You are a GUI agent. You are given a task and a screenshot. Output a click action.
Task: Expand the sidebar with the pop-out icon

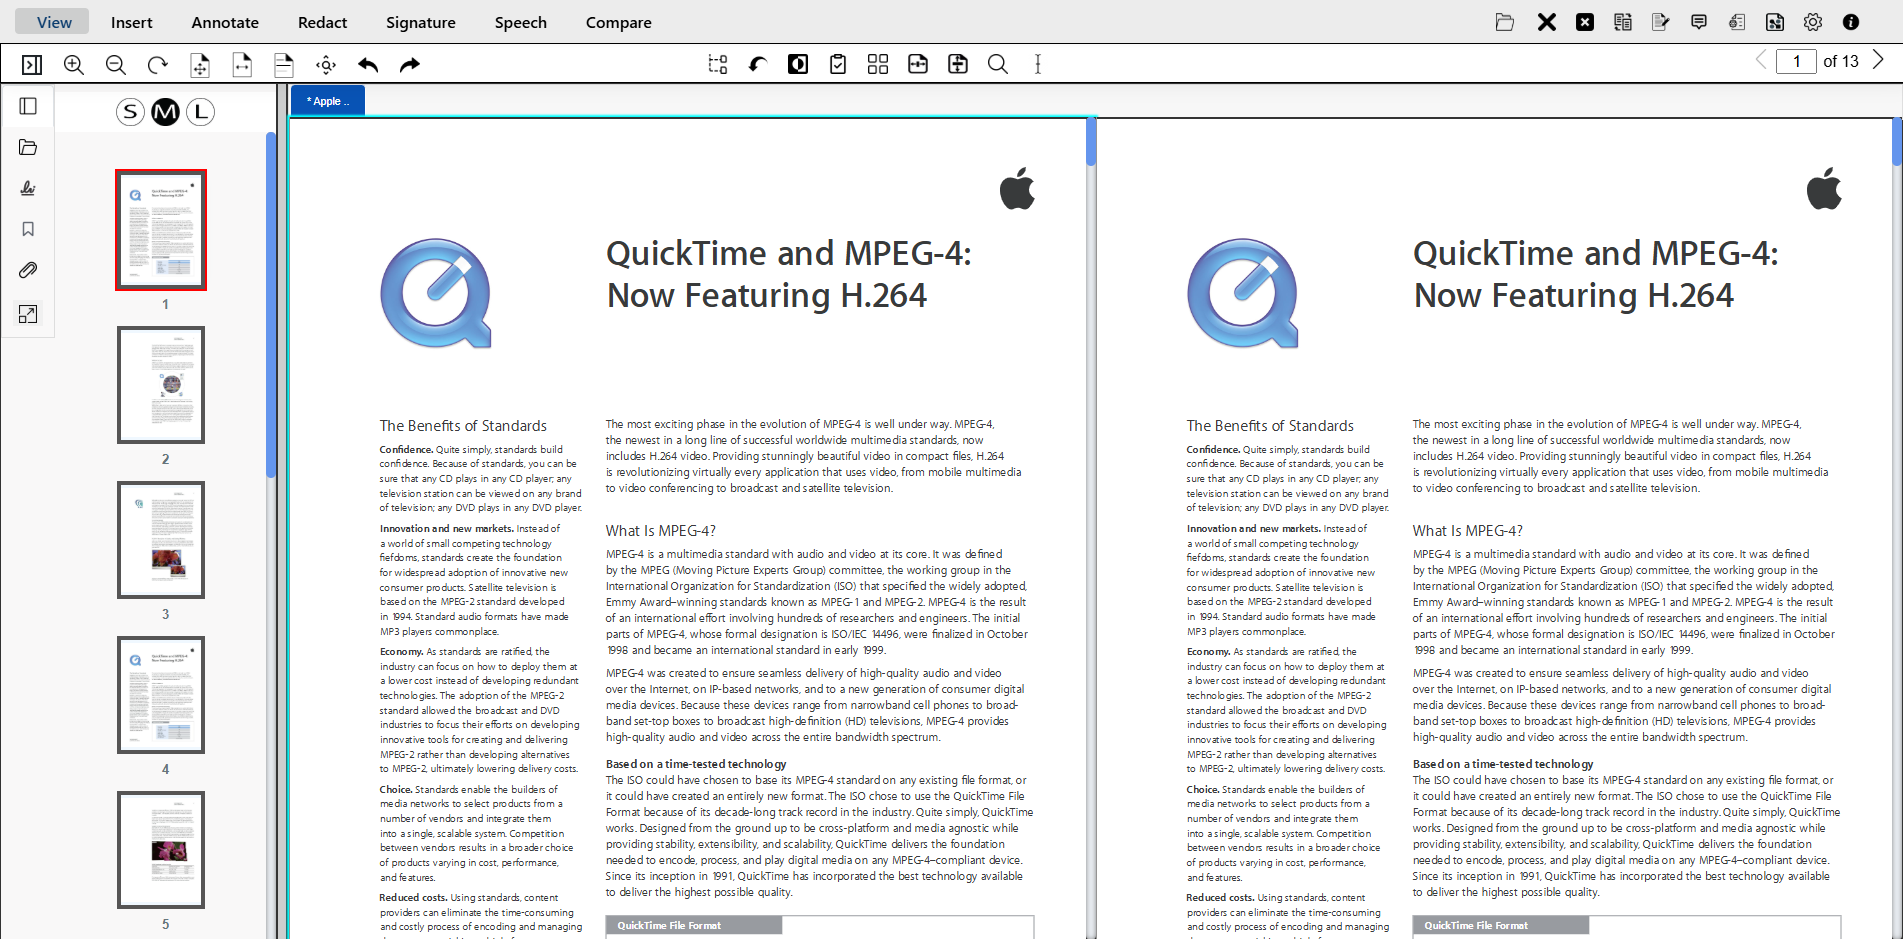(x=28, y=314)
